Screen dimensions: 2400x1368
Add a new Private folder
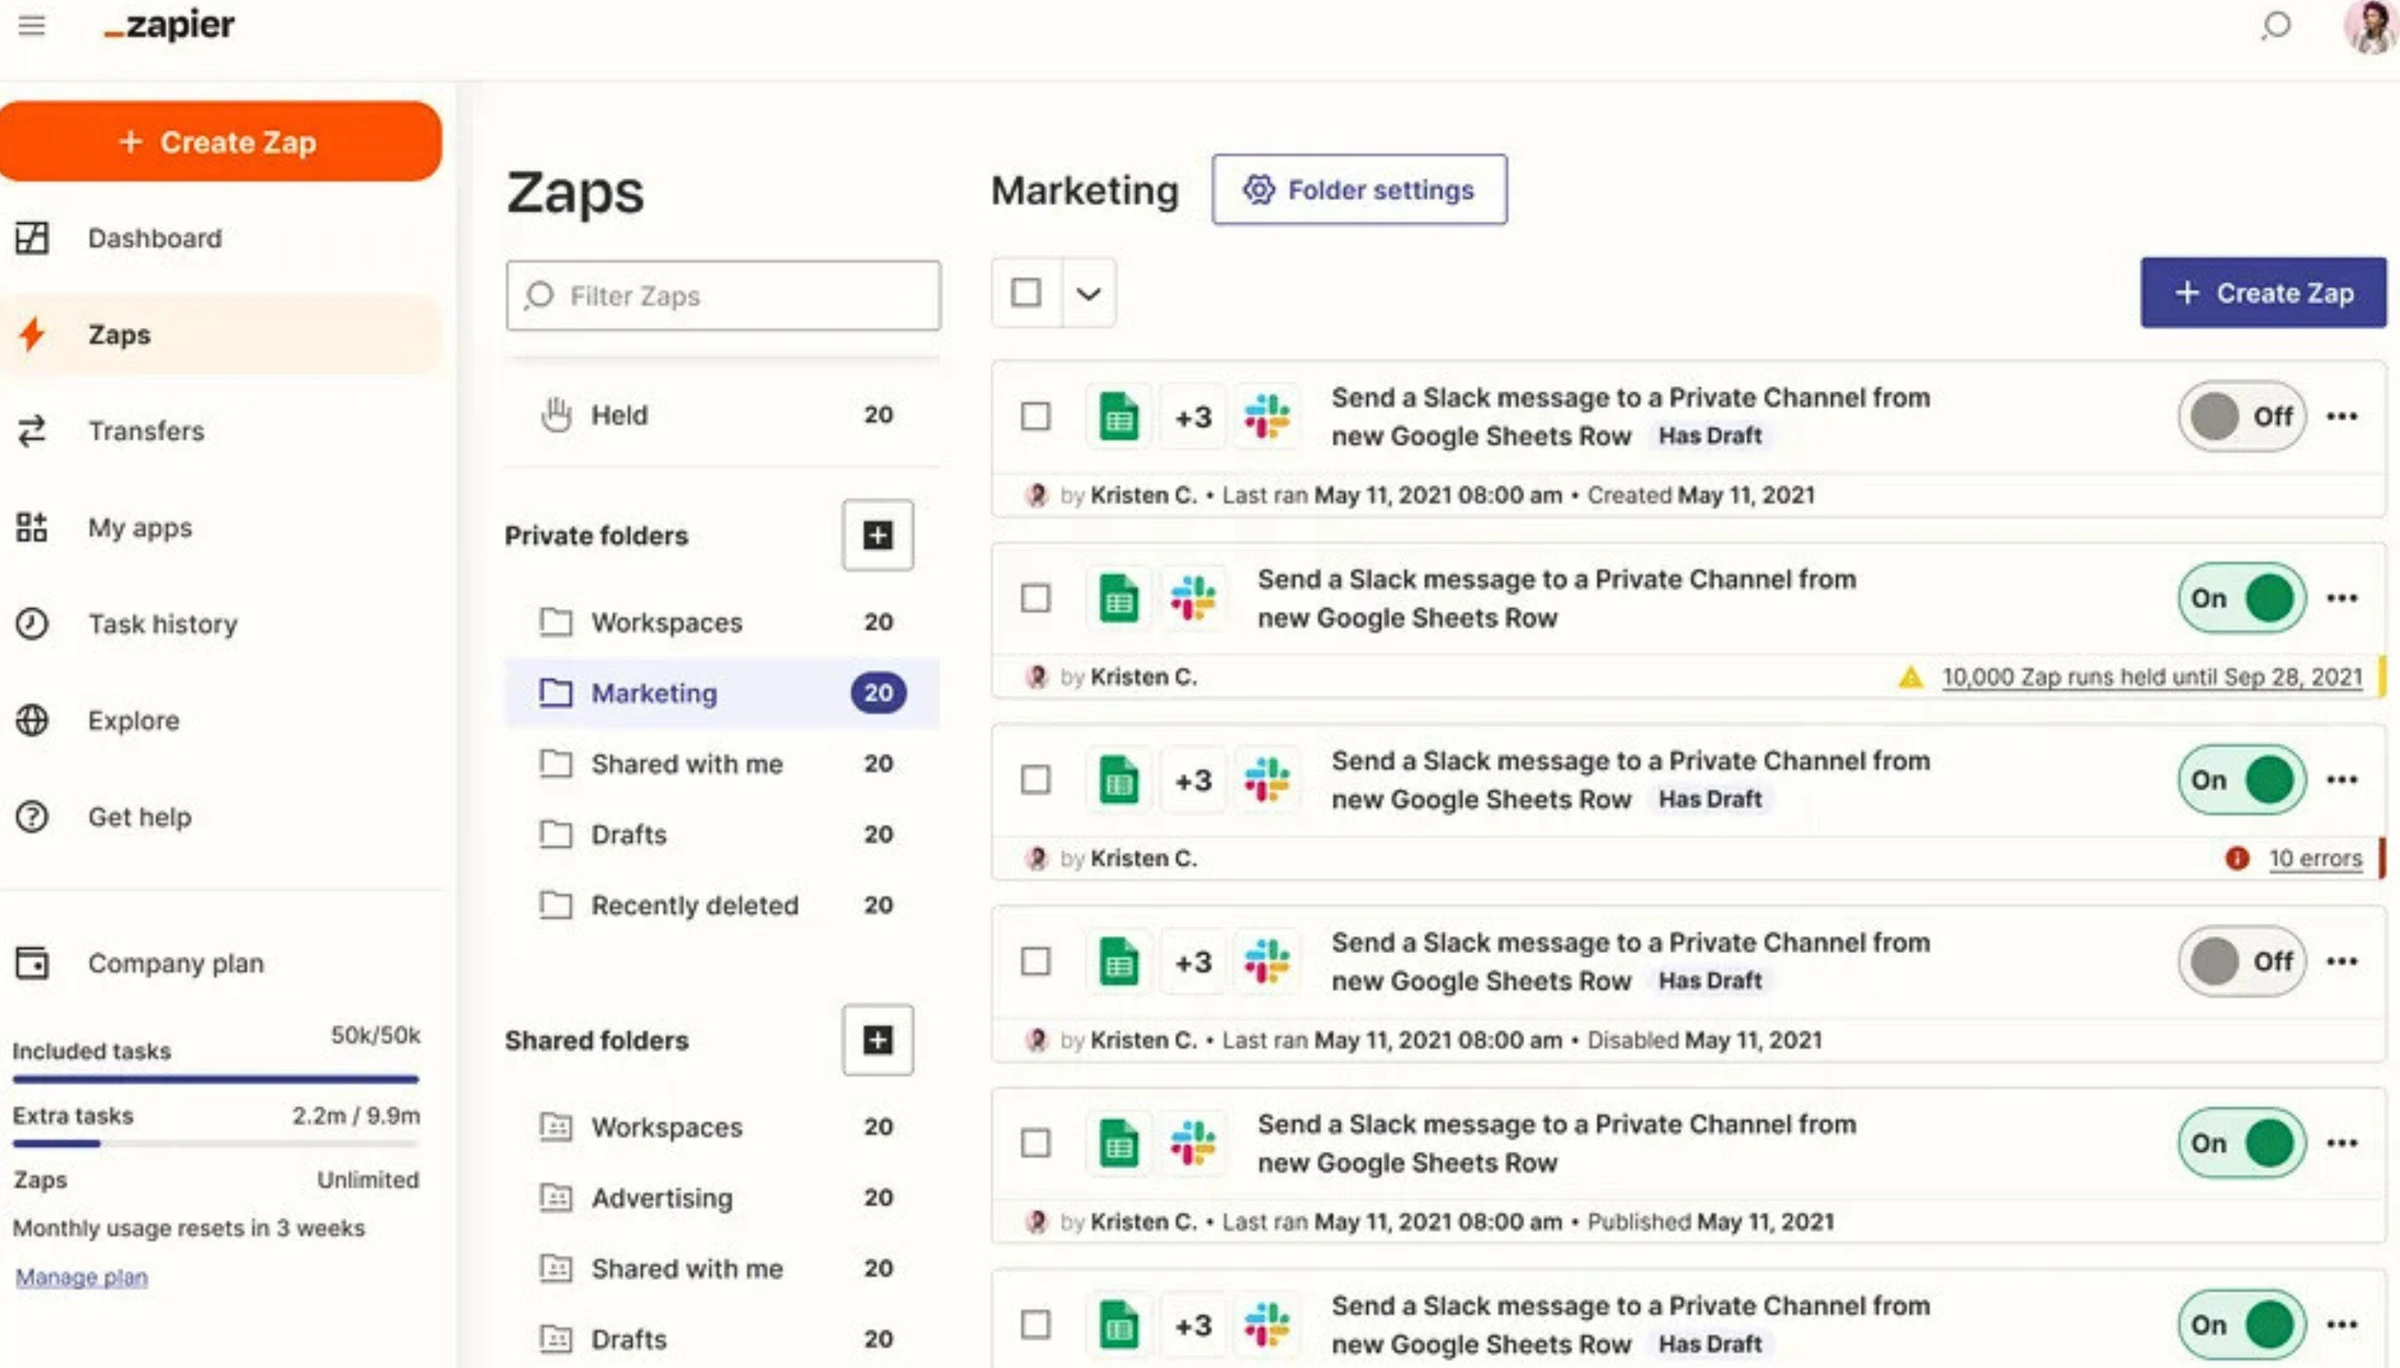tap(877, 535)
